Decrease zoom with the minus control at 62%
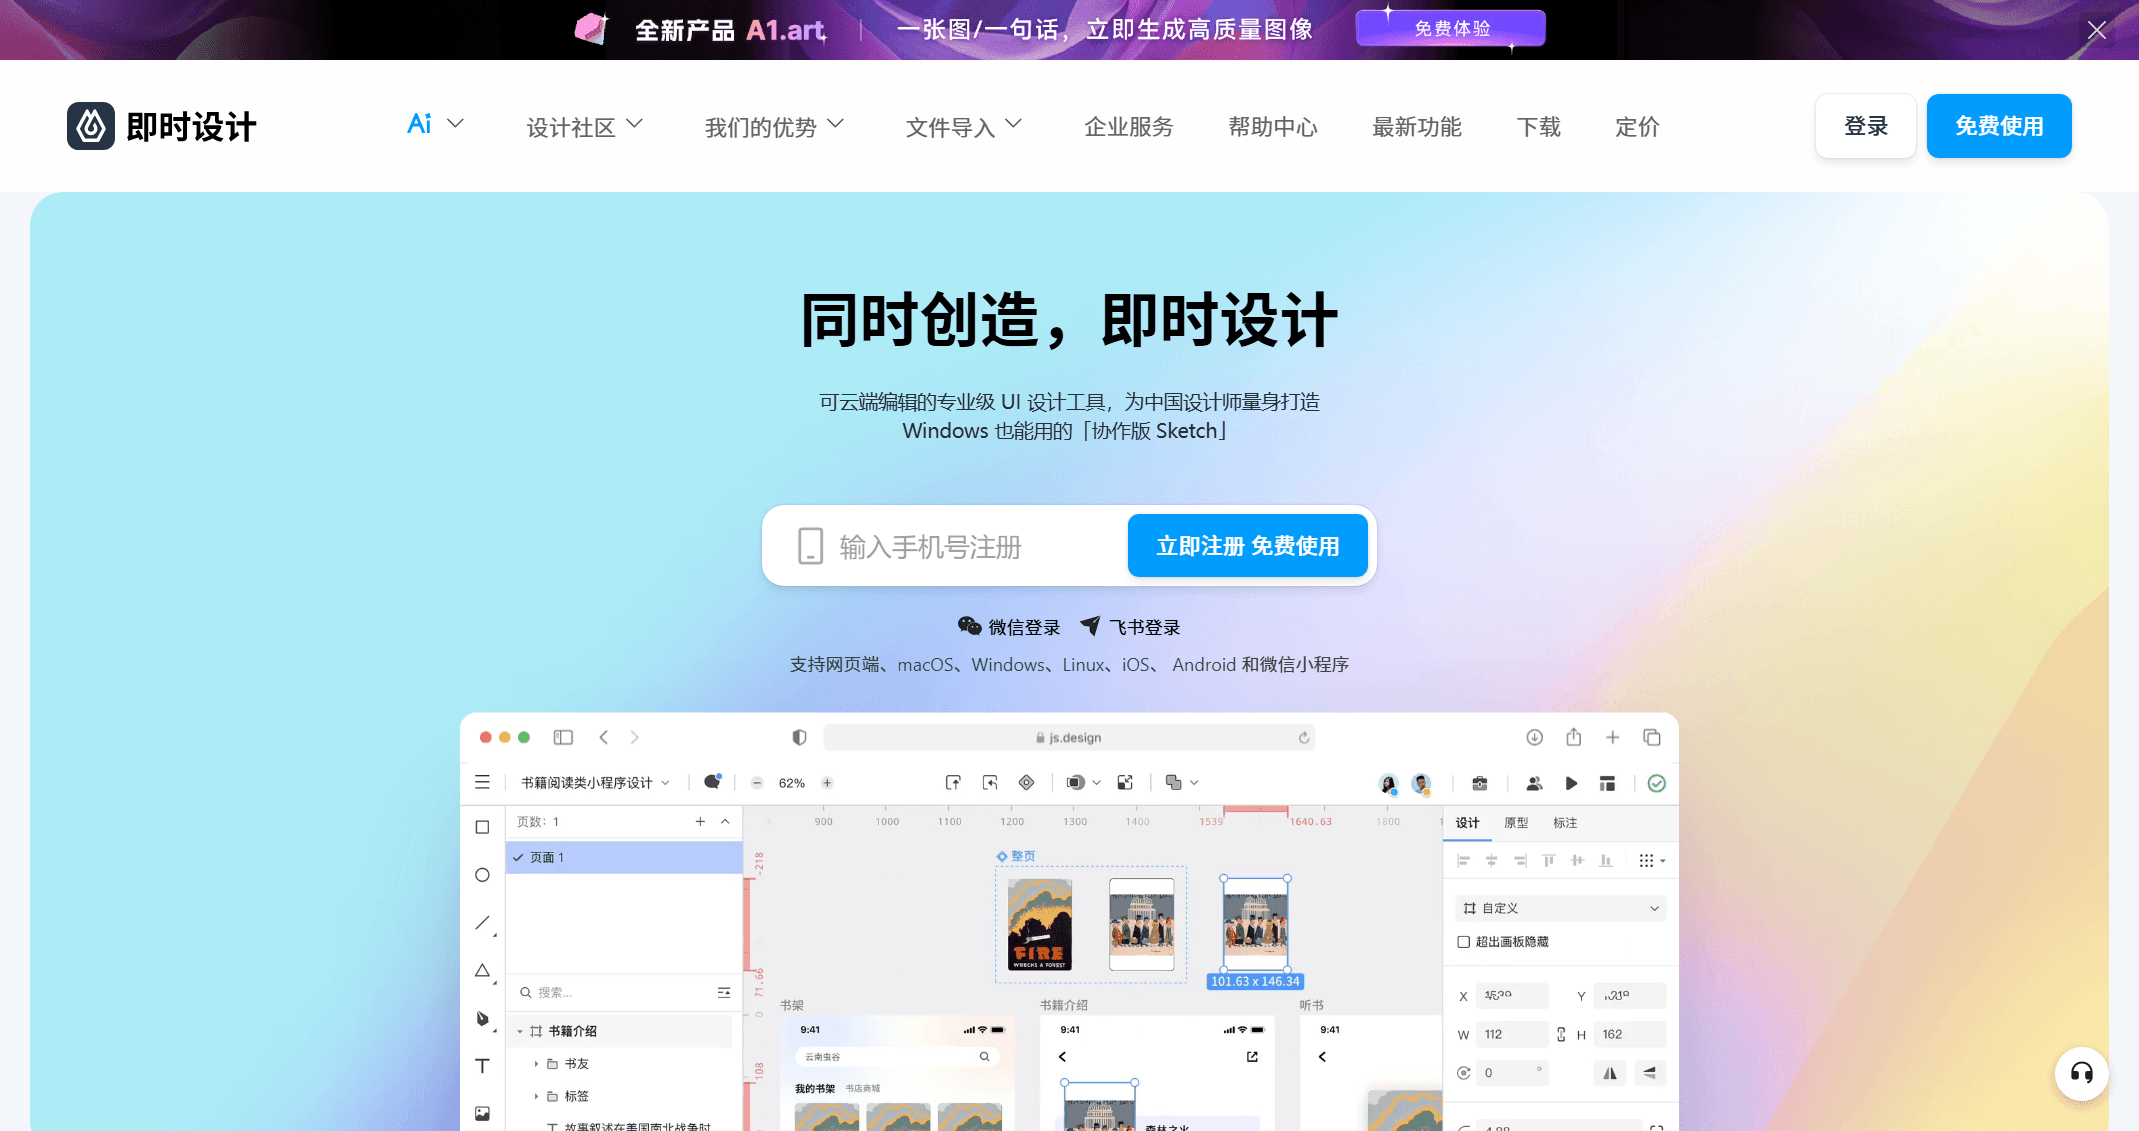Screen dimensions: 2139x1131 (757, 782)
